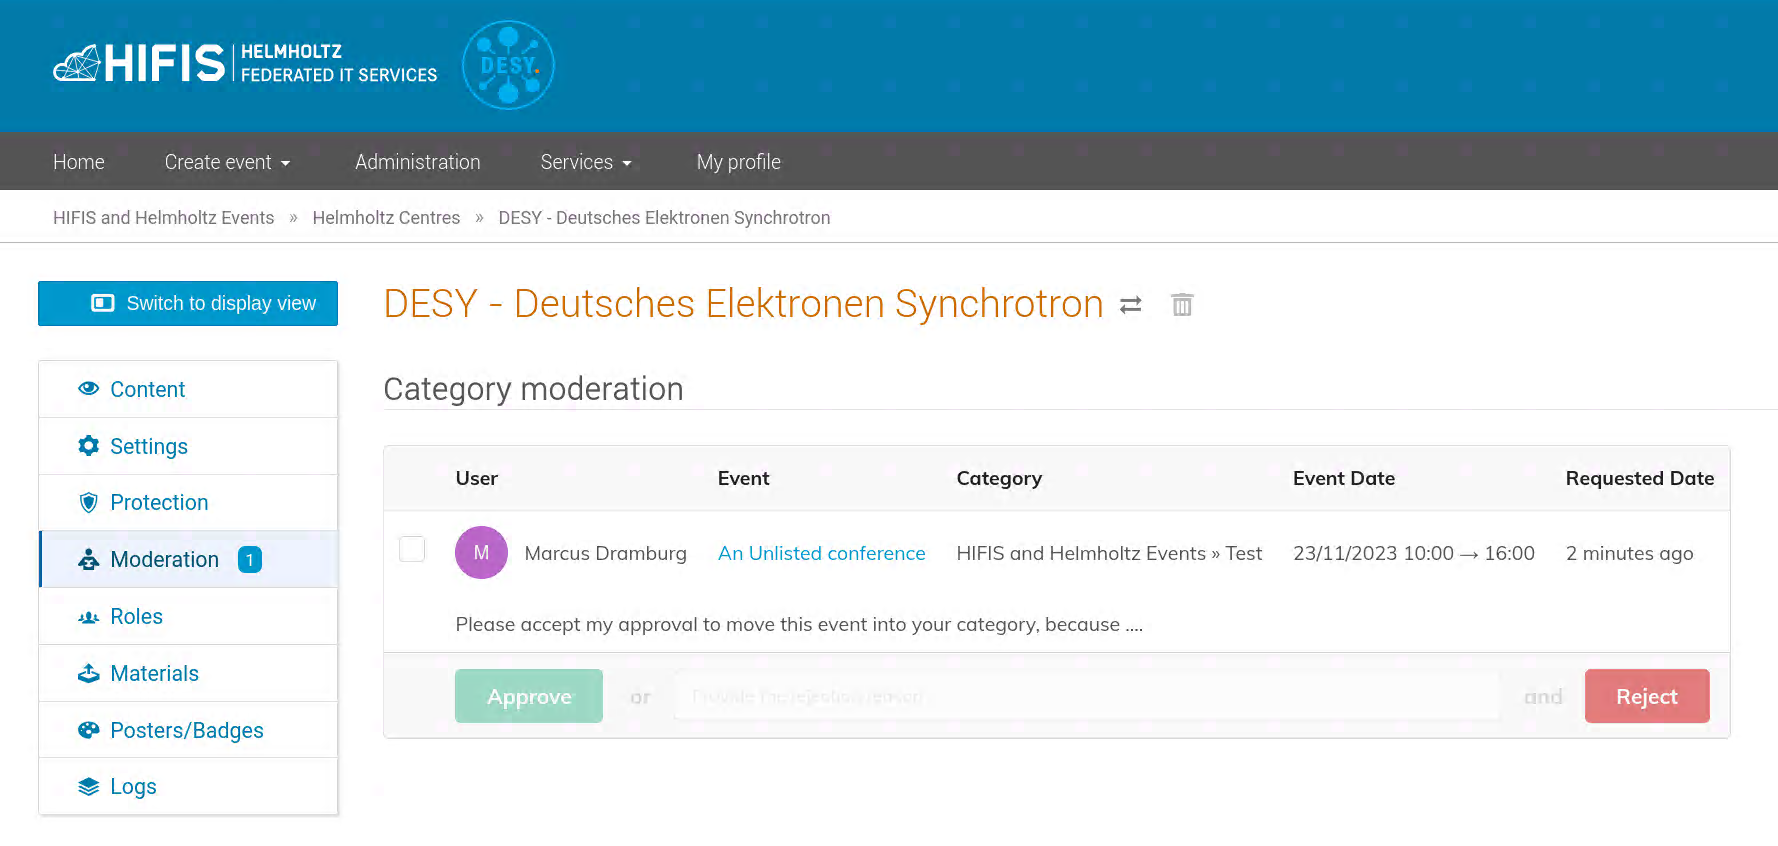Click the Category column header
This screenshot has height=846, width=1778.
click(x=999, y=478)
